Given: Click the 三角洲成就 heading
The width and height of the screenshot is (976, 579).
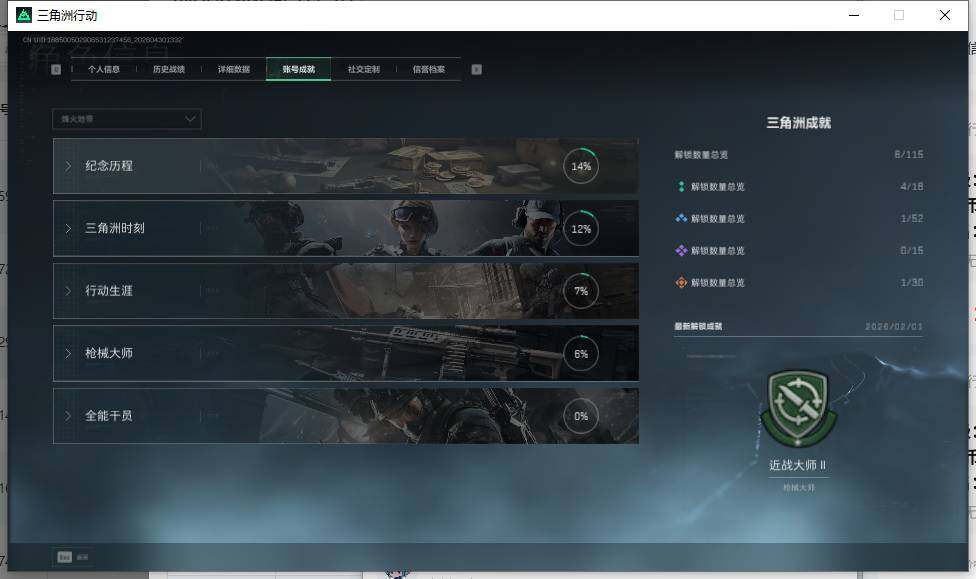Looking at the screenshot, I should [x=799, y=123].
